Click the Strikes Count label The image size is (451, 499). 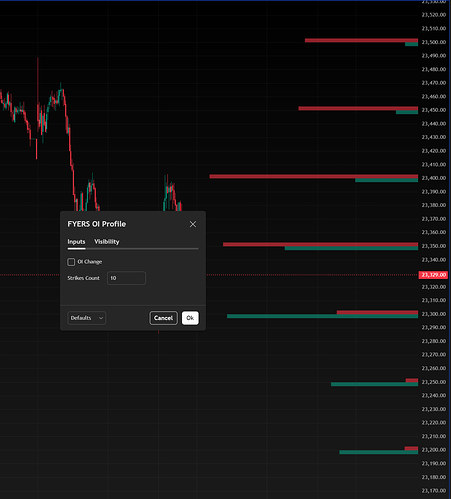(83, 278)
